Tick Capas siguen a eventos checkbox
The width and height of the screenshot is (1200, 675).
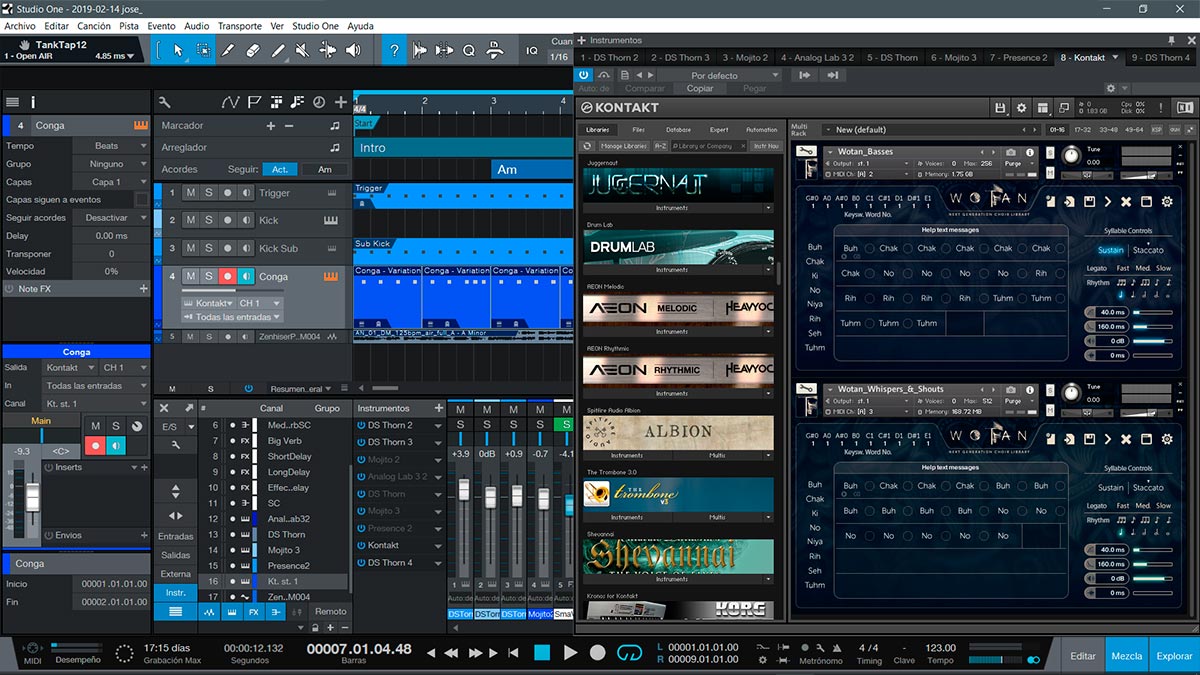coord(141,200)
